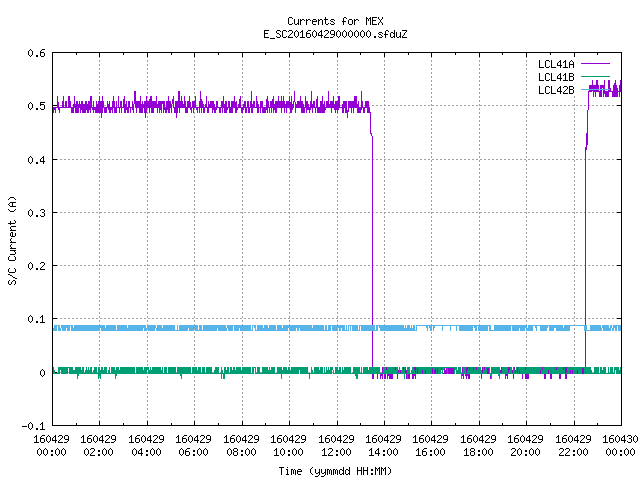This screenshot has height=480, width=640.
Task: Click the y-axis tick label 0.4
Action: tap(36, 160)
